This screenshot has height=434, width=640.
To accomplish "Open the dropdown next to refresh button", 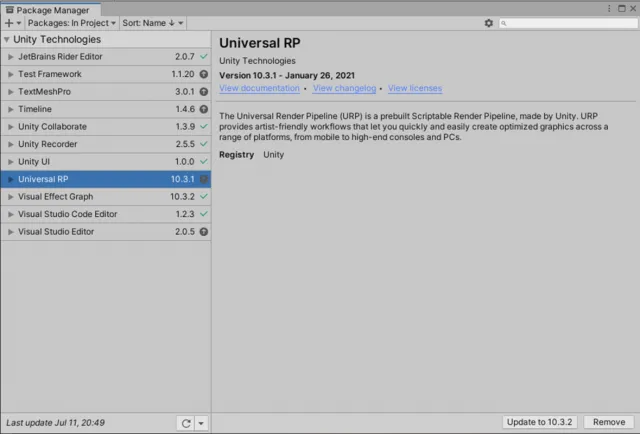I will tap(201, 423).
